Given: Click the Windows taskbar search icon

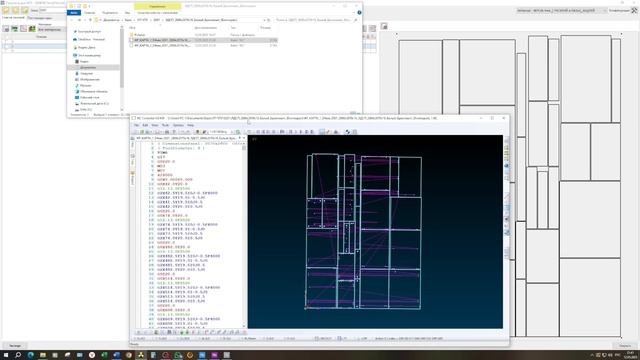Looking at the screenshot, I should coord(18,355).
